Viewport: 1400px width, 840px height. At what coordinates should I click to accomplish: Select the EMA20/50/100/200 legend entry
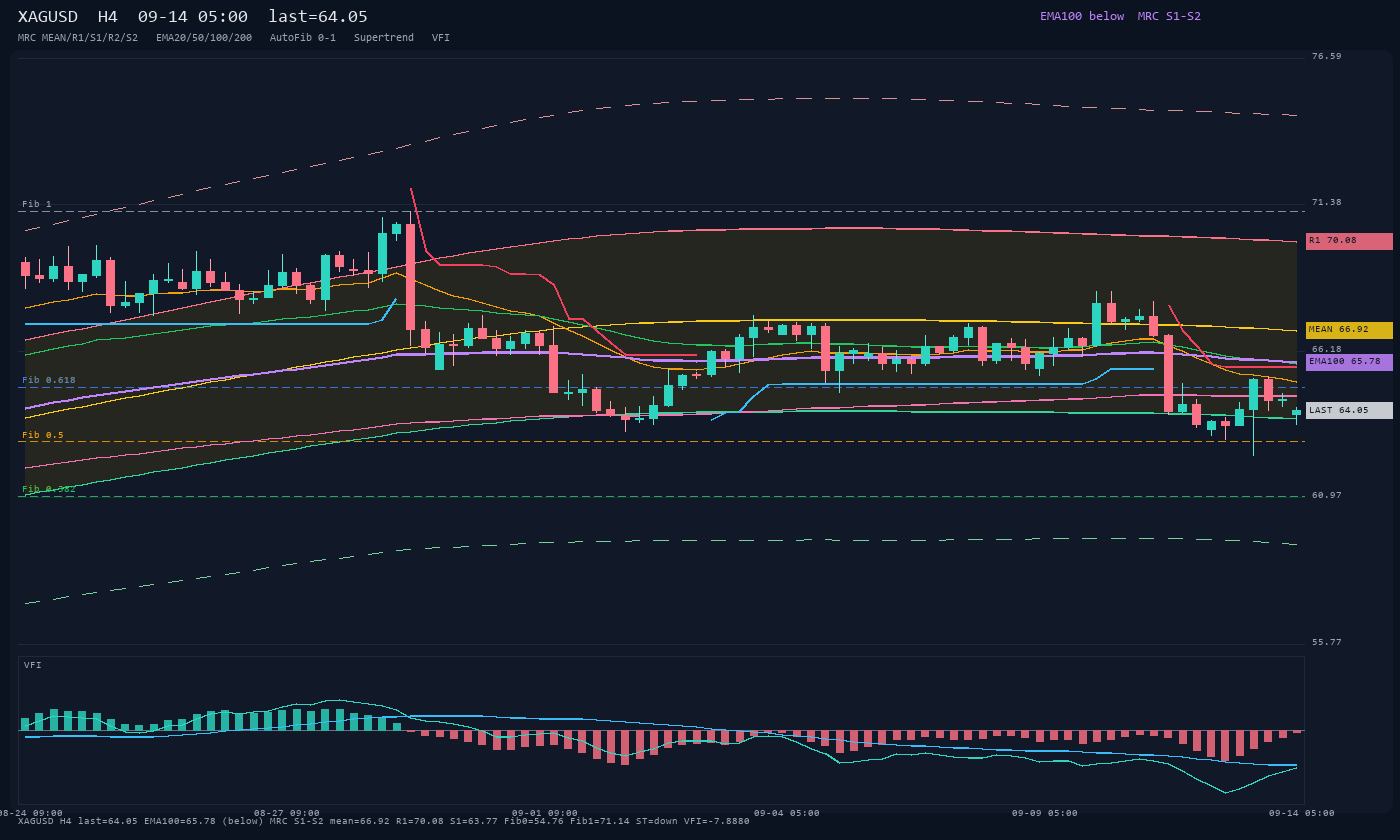point(204,38)
